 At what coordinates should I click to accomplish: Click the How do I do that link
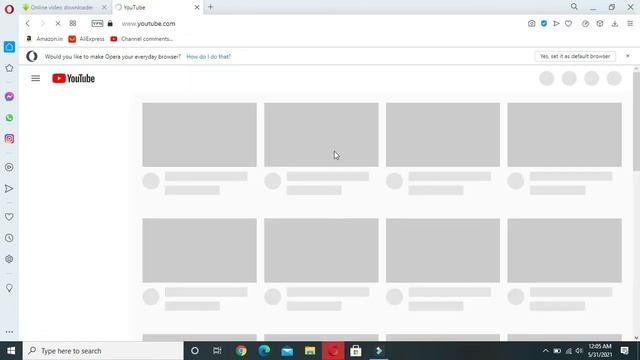tap(209, 57)
